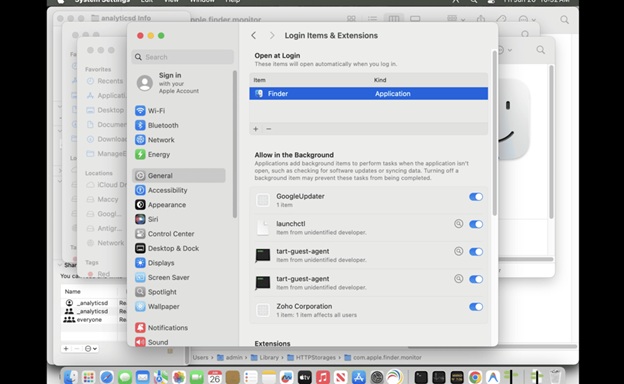This screenshot has width=624, height=384.
Task: Click plus button in analyticsd Info permissions
Action: [66, 349]
